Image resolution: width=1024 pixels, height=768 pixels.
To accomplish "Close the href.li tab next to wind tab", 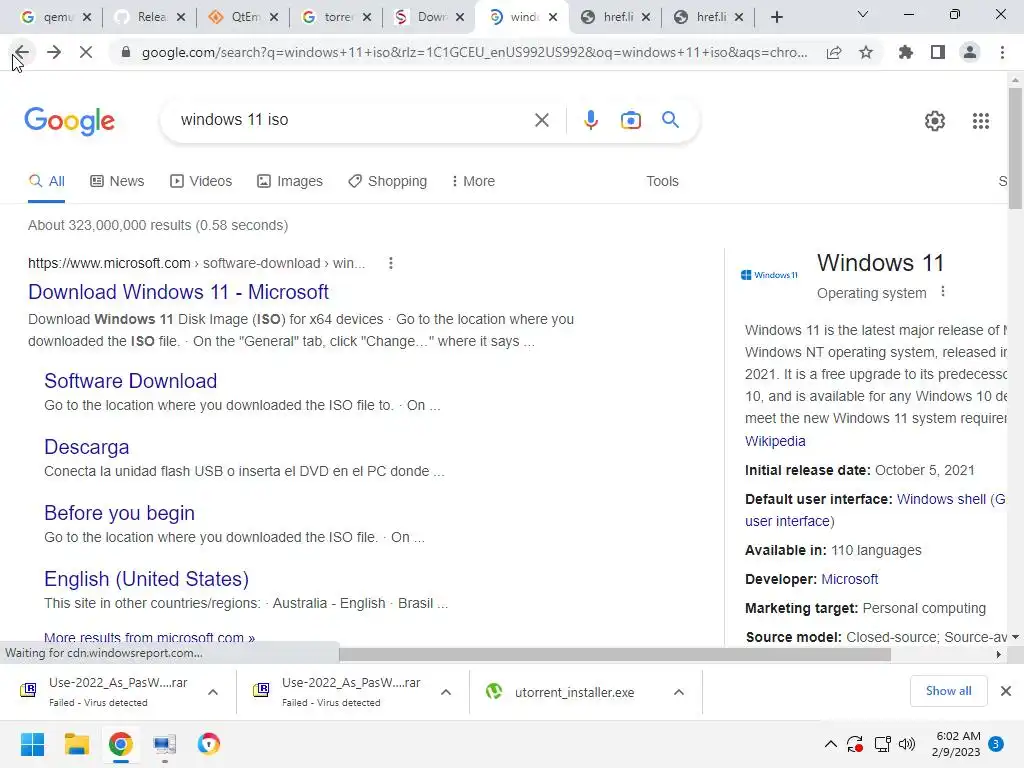I will click(x=646, y=18).
